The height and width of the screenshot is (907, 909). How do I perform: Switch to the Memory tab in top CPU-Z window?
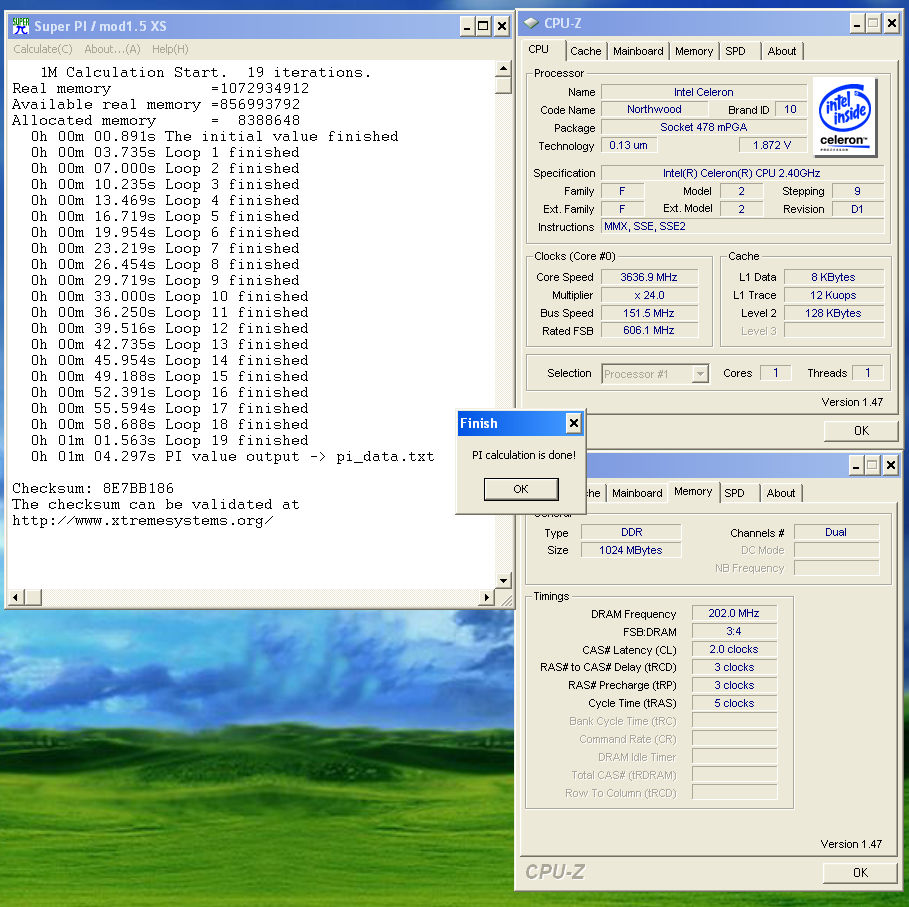pyautogui.click(x=693, y=51)
